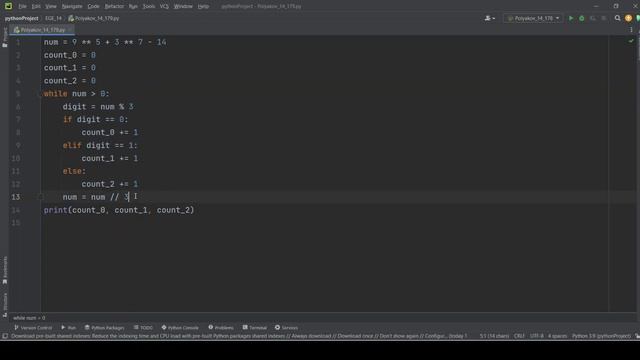Click the 'elif digit == 1:' code line
This screenshot has width=640, height=360.
coord(100,145)
